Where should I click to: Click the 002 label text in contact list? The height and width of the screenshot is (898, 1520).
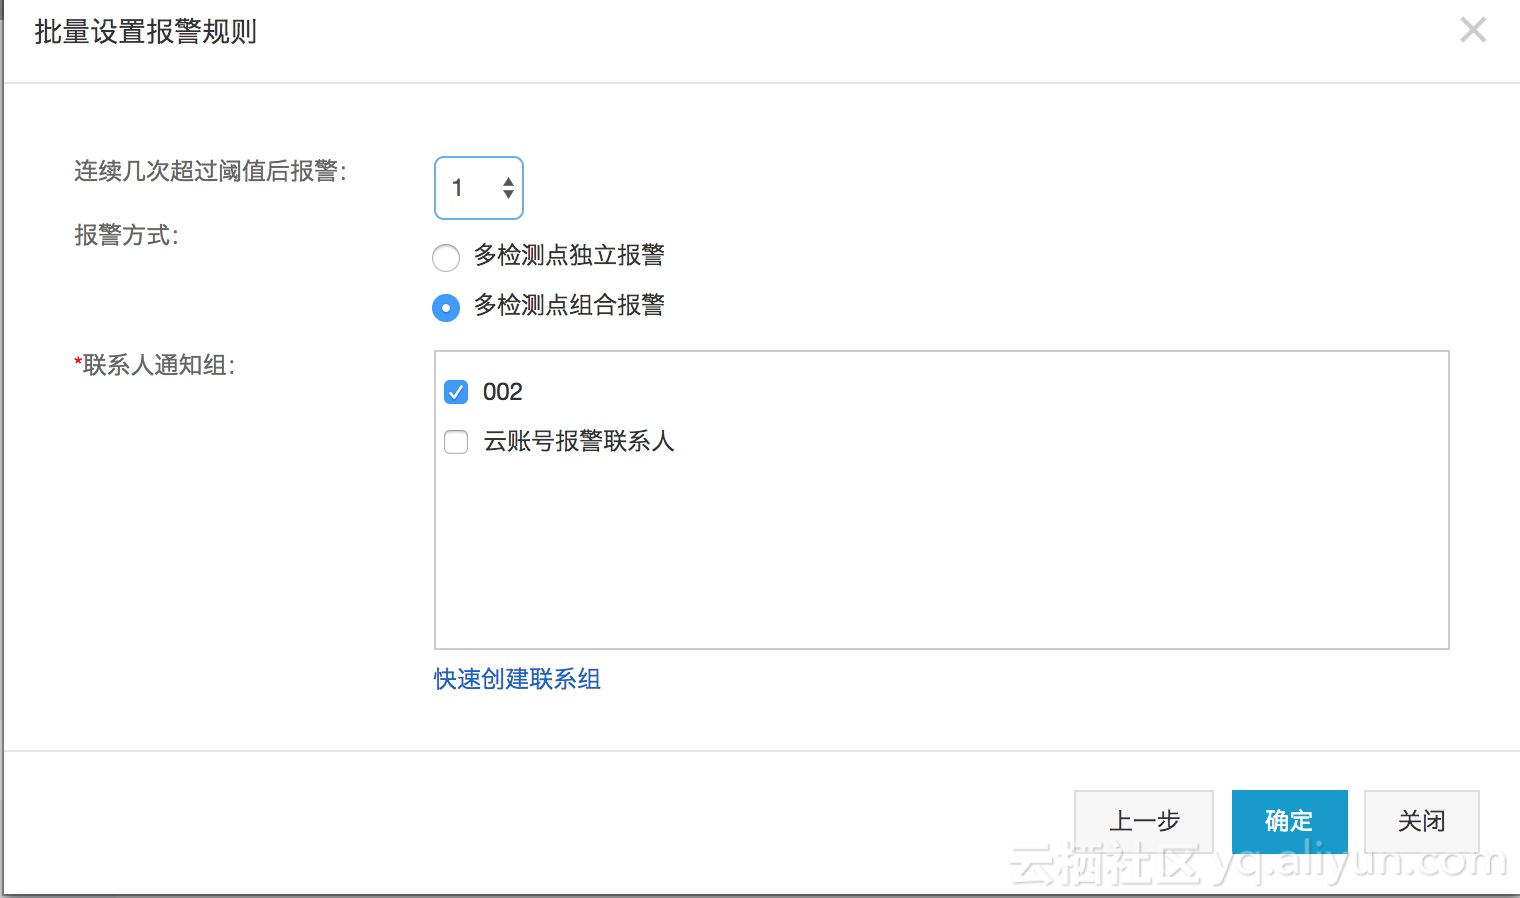(505, 392)
